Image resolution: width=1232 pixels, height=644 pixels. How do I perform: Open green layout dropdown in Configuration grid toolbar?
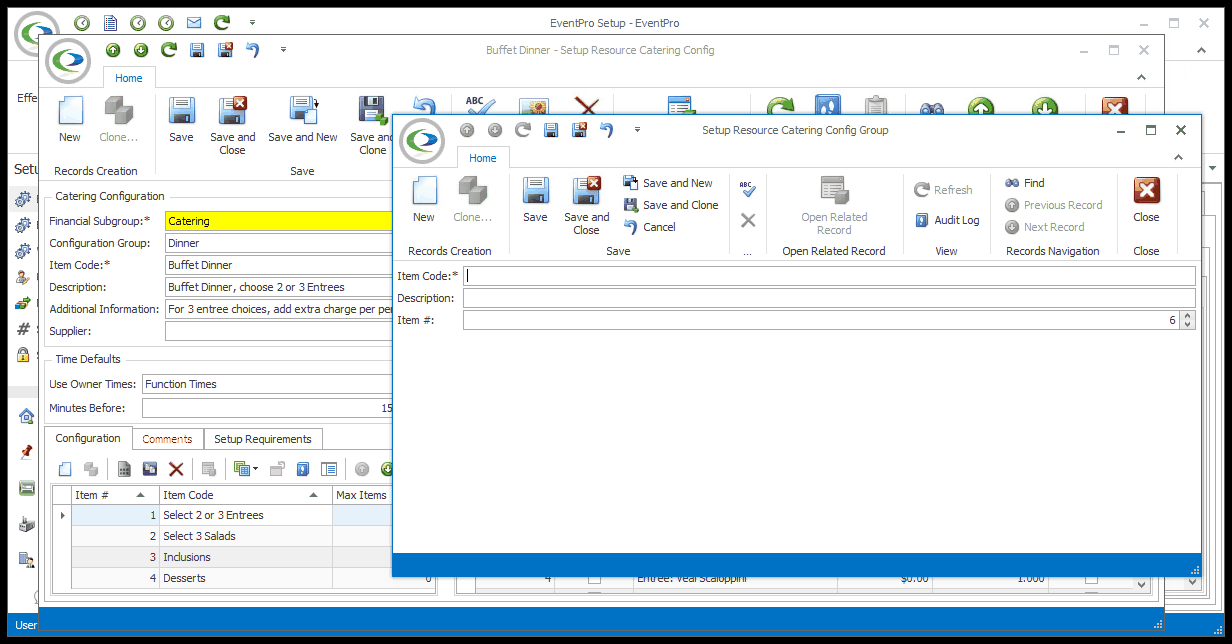tap(246, 469)
